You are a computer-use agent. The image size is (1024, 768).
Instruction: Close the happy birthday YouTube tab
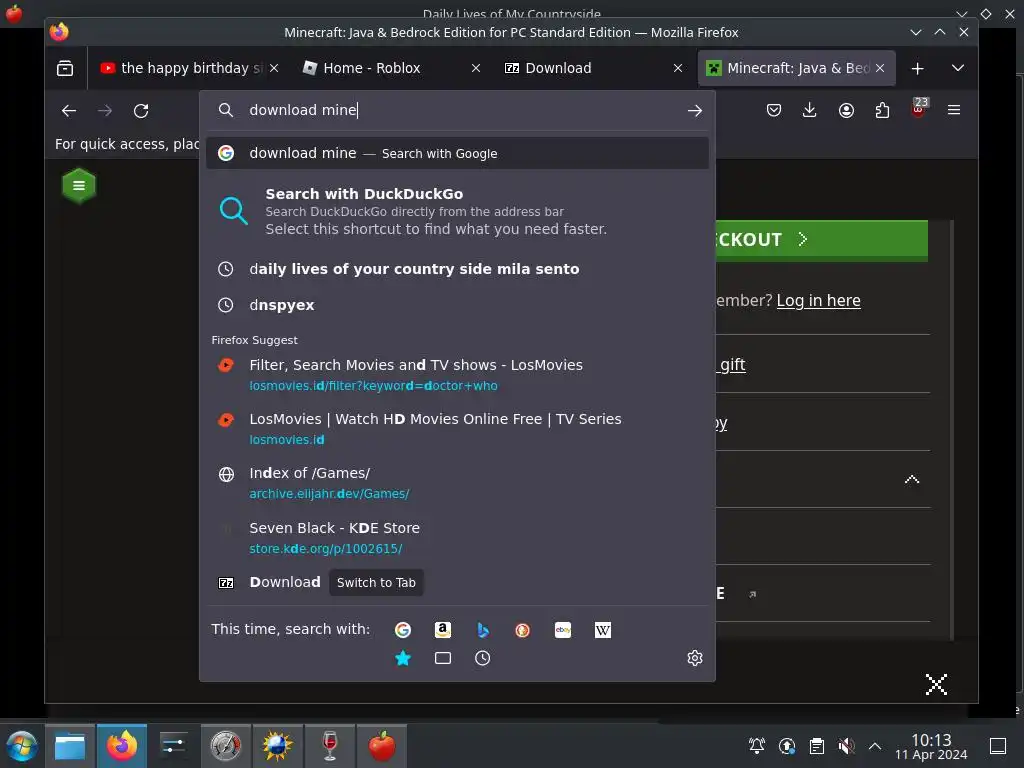click(x=274, y=68)
